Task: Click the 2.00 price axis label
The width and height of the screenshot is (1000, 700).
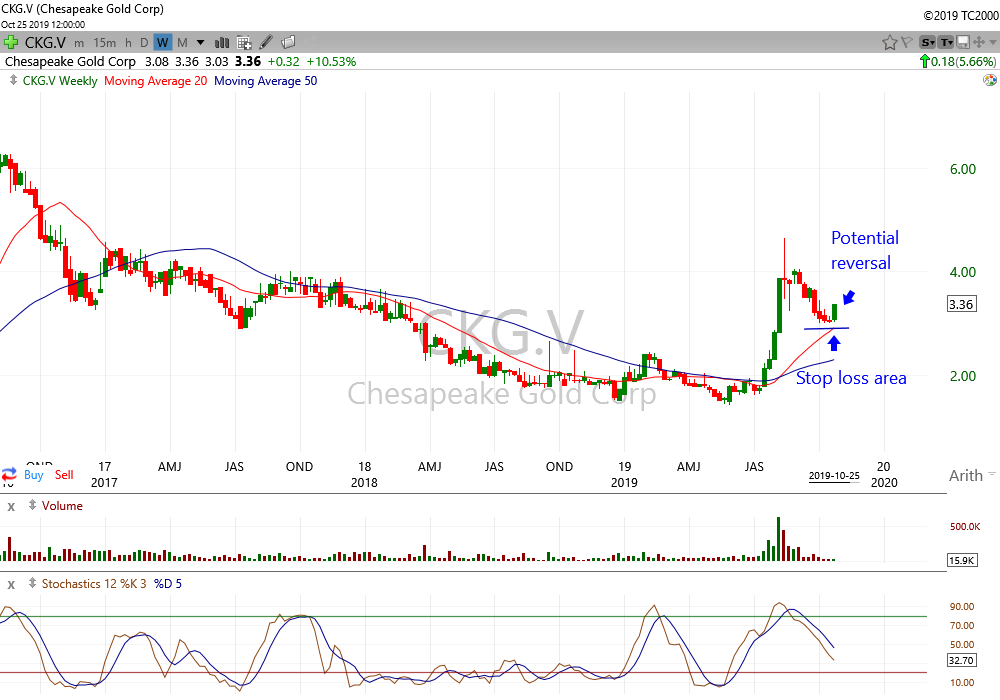Action: [x=962, y=376]
